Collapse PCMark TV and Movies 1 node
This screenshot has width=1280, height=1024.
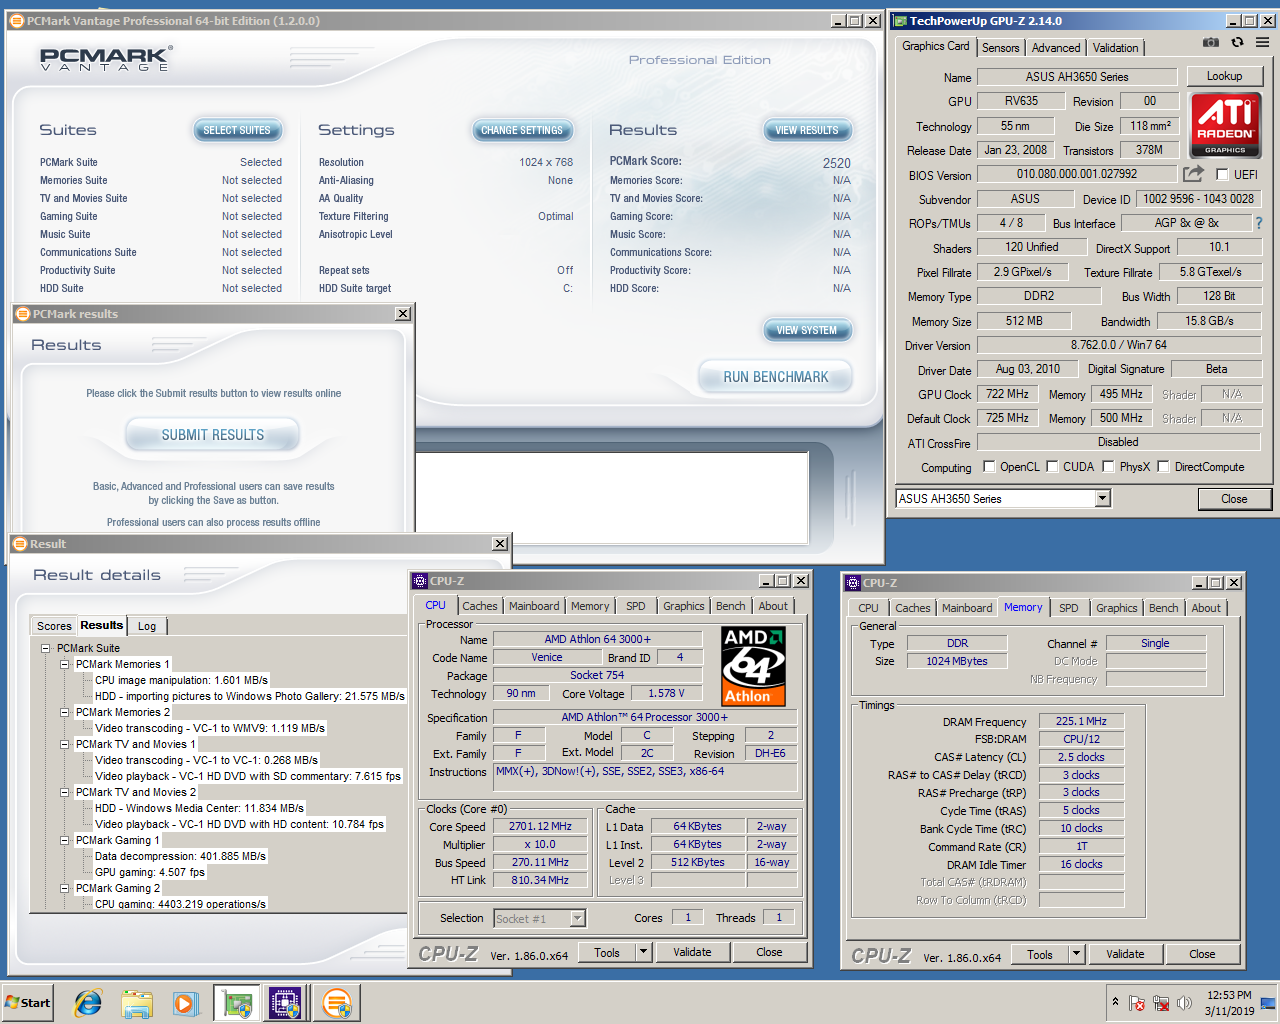click(x=64, y=744)
